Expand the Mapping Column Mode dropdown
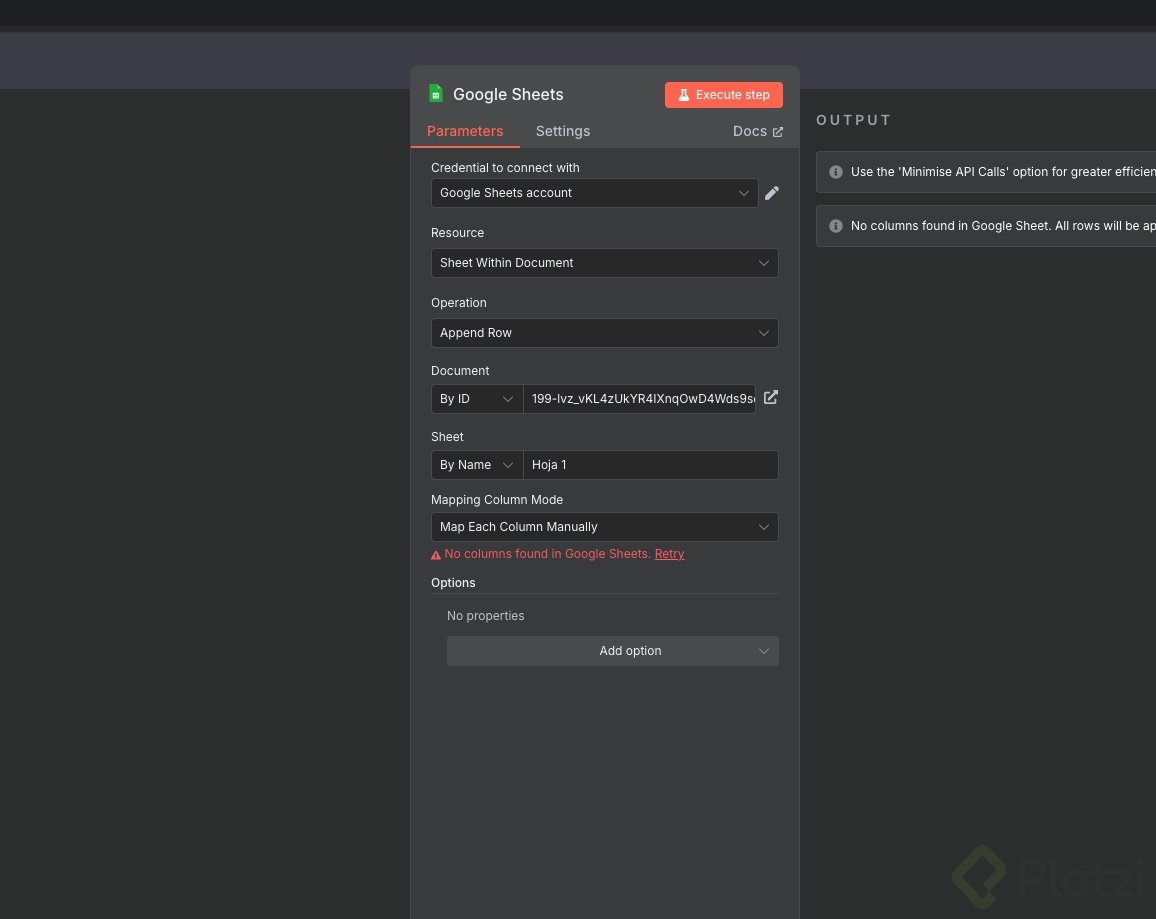The image size is (1156, 919). click(604, 527)
